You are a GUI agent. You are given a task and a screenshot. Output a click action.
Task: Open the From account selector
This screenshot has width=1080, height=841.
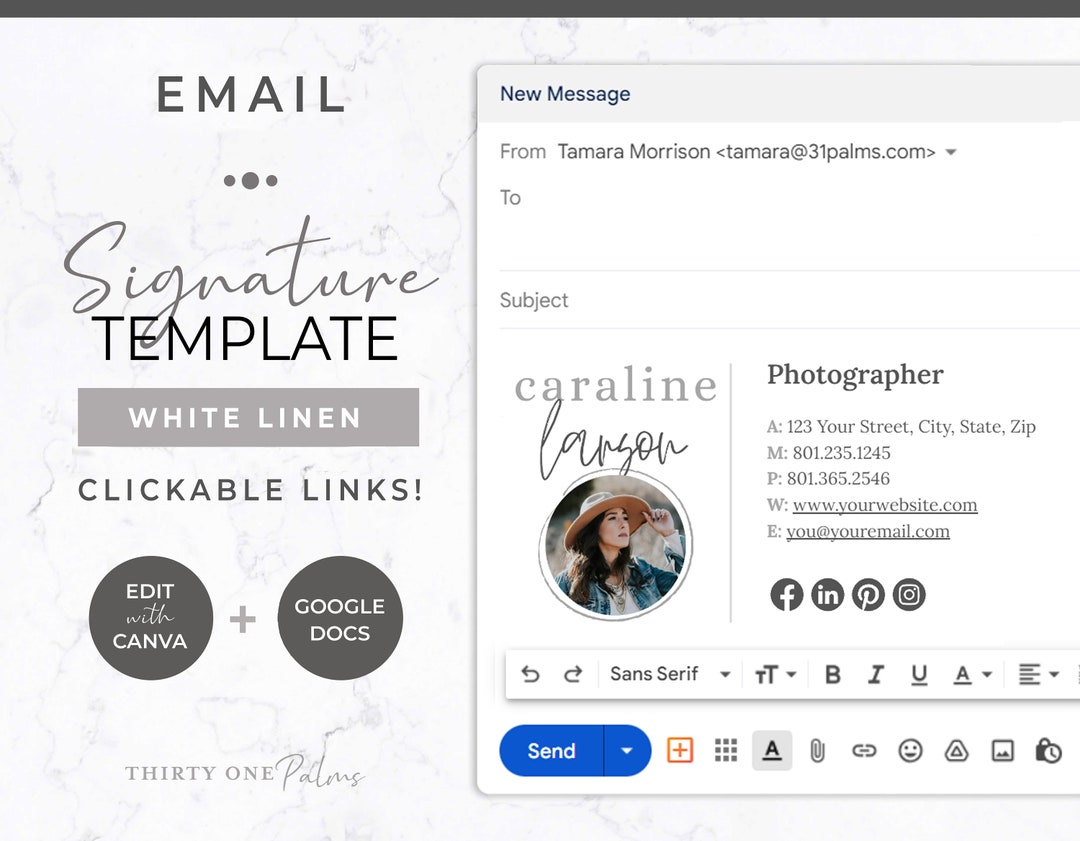click(949, 151)
